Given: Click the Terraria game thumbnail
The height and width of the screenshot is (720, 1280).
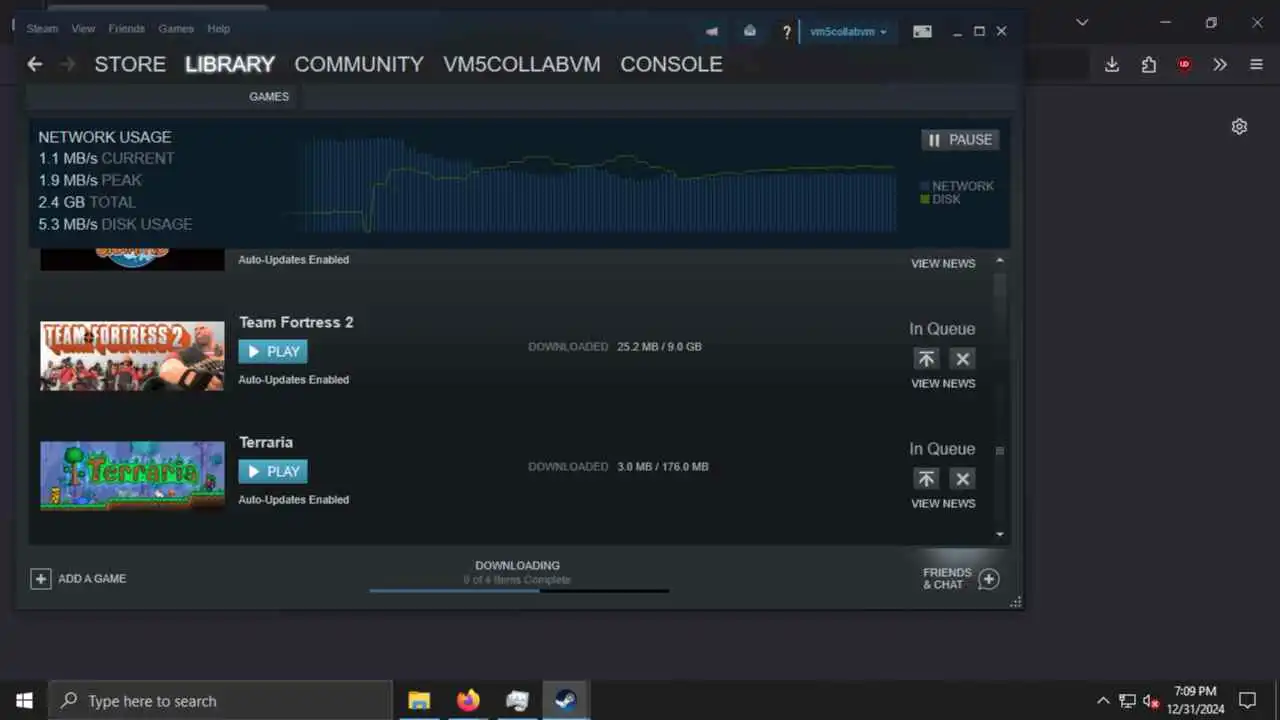Looking at the screenshot, I should 132,476.
